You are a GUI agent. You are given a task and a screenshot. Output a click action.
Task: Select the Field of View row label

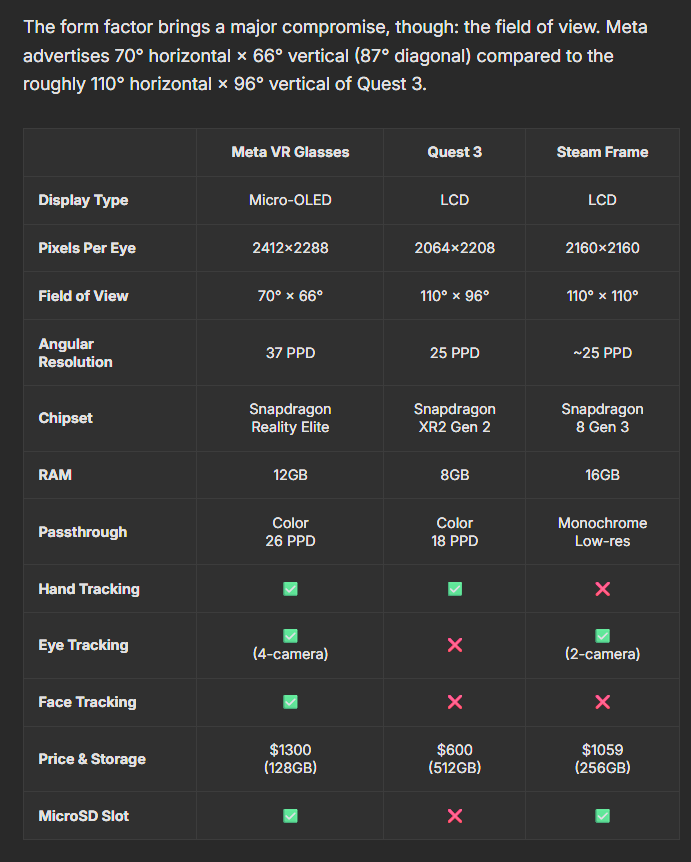[x=83, y=296]
